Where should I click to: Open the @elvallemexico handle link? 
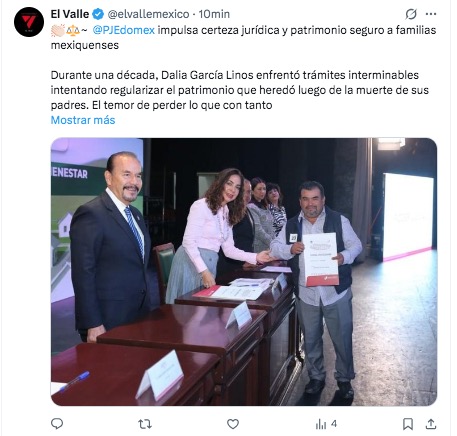coord(148,14)
